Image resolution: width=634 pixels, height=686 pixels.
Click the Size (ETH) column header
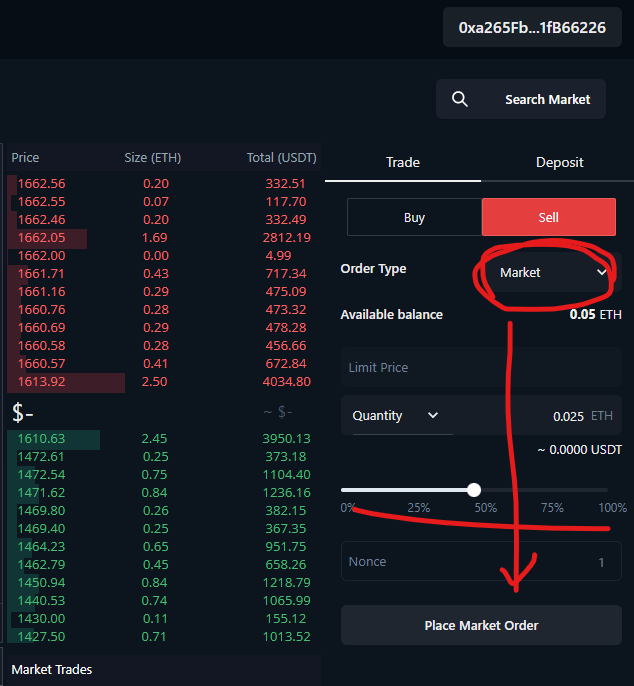[x=152, y=158]
